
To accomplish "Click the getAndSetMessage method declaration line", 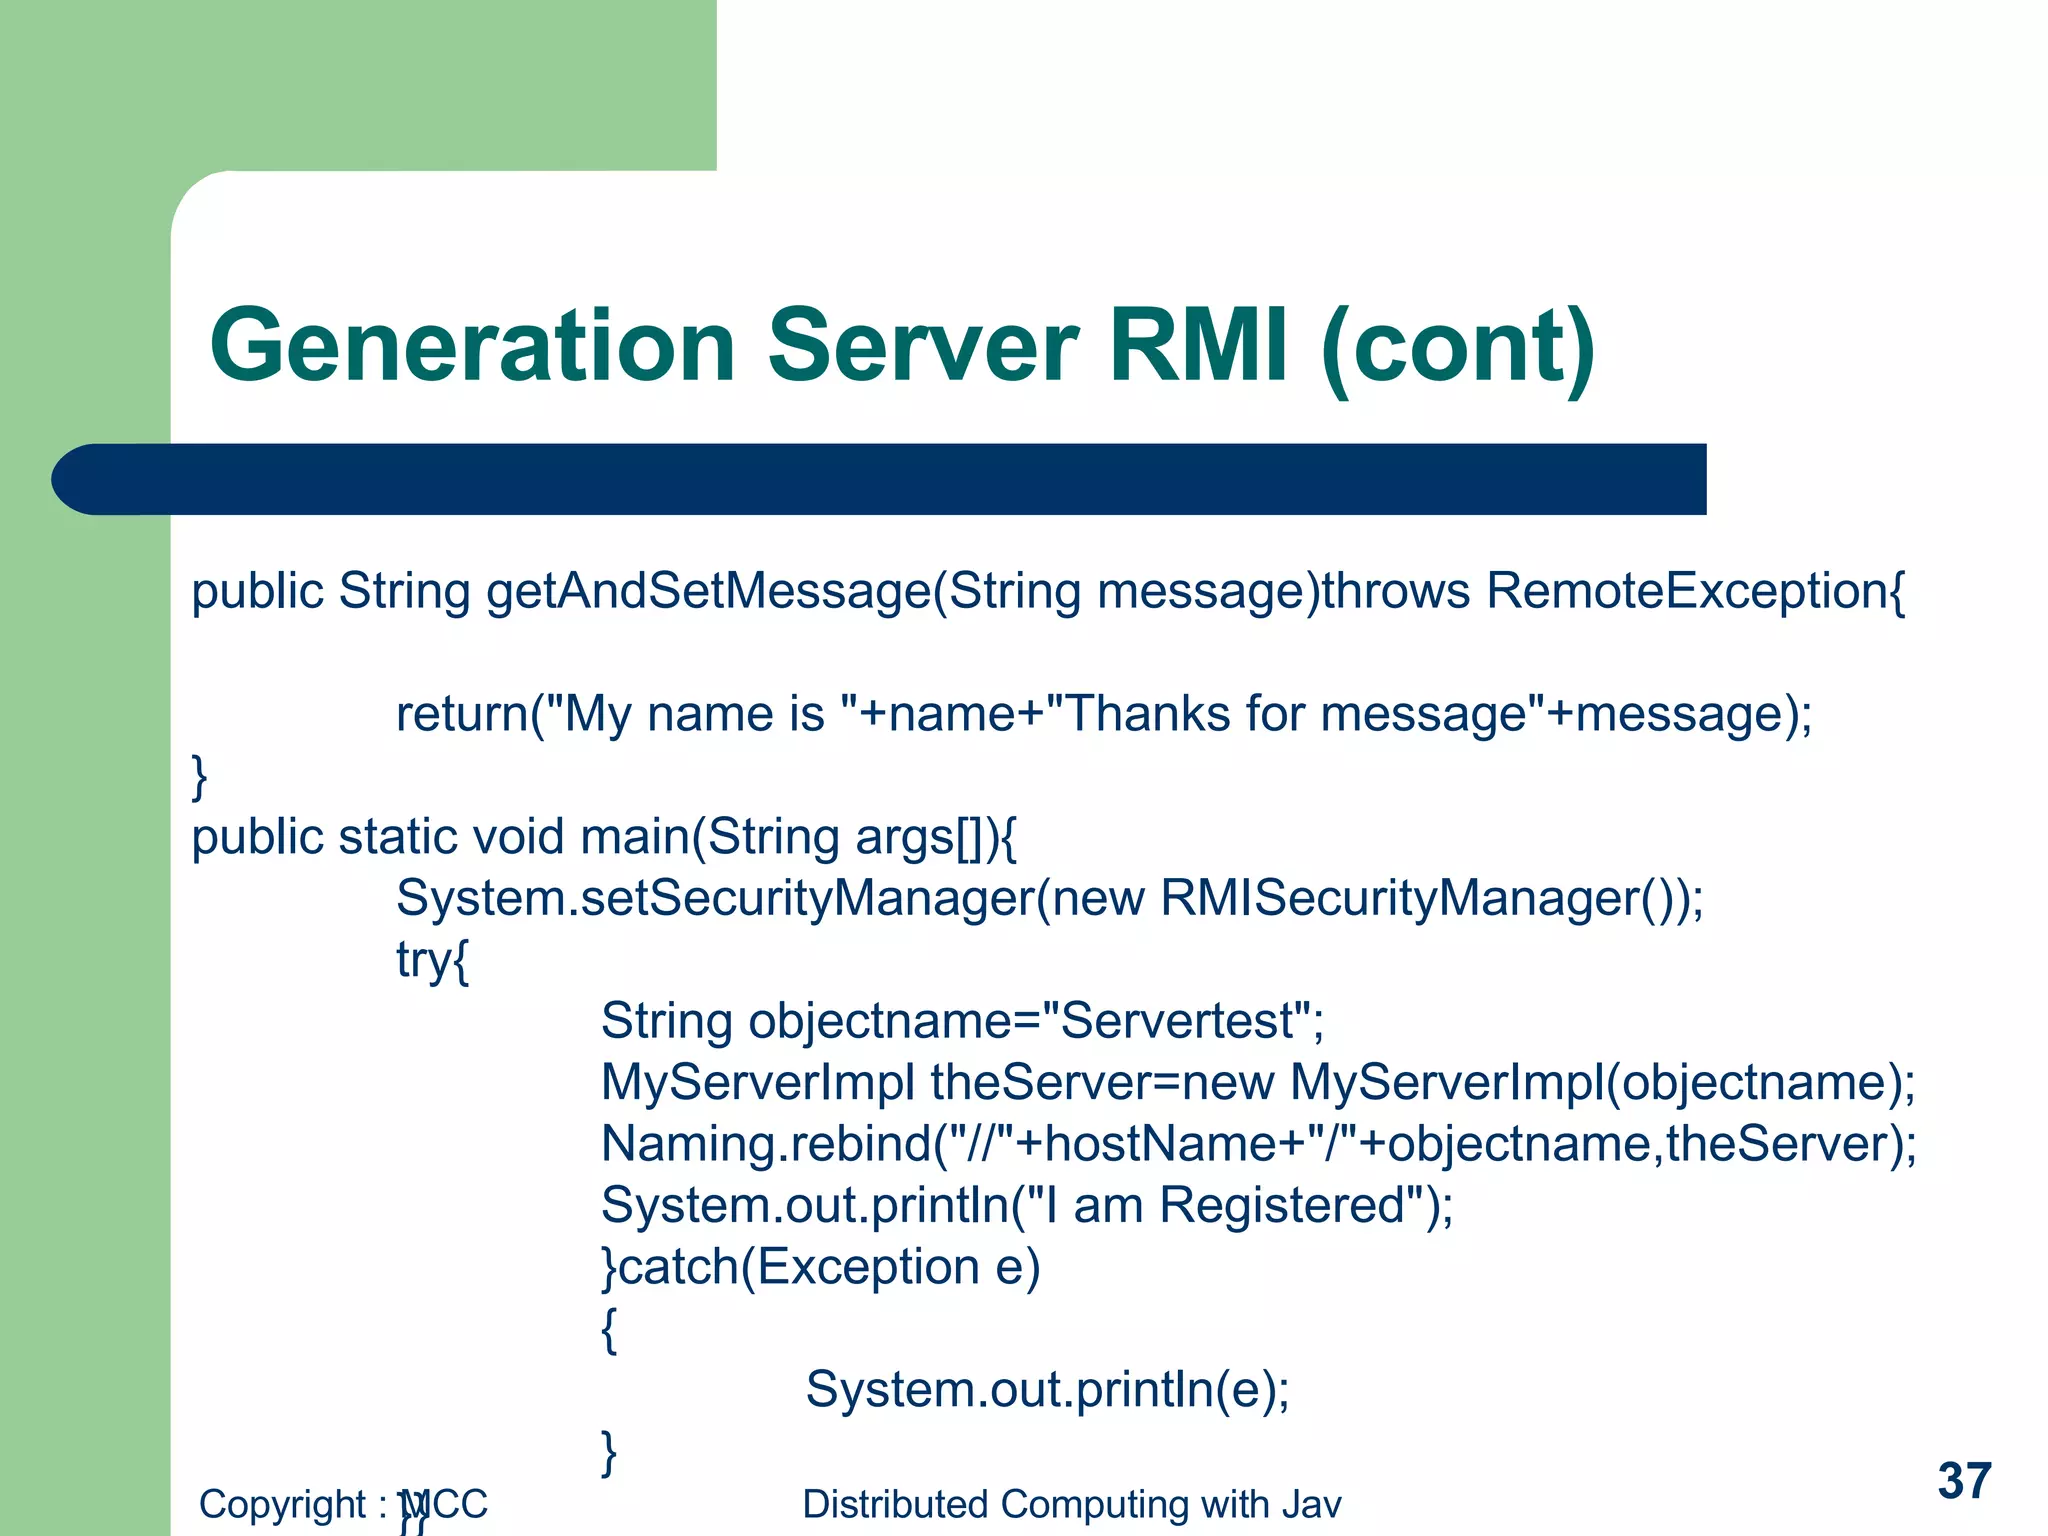I will coord(1048,592).
